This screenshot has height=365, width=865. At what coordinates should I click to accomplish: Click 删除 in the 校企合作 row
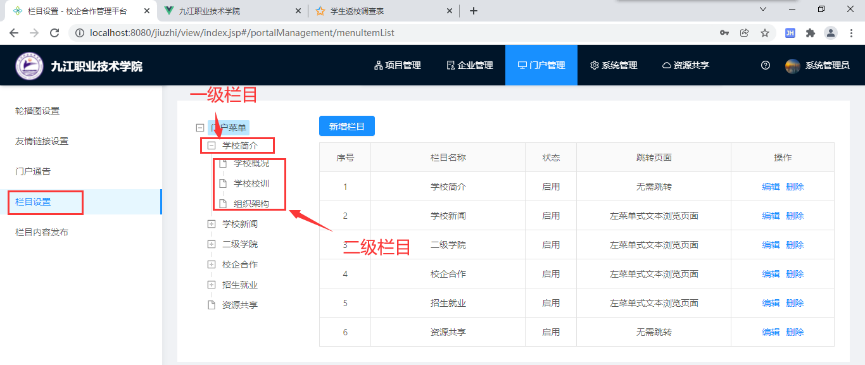point(795,274)
